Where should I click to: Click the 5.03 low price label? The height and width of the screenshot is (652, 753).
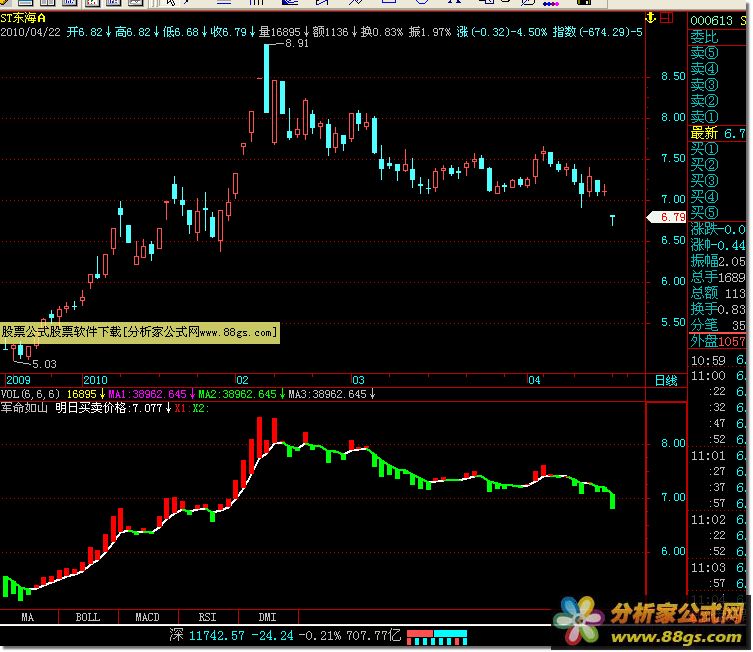(44, 364)
